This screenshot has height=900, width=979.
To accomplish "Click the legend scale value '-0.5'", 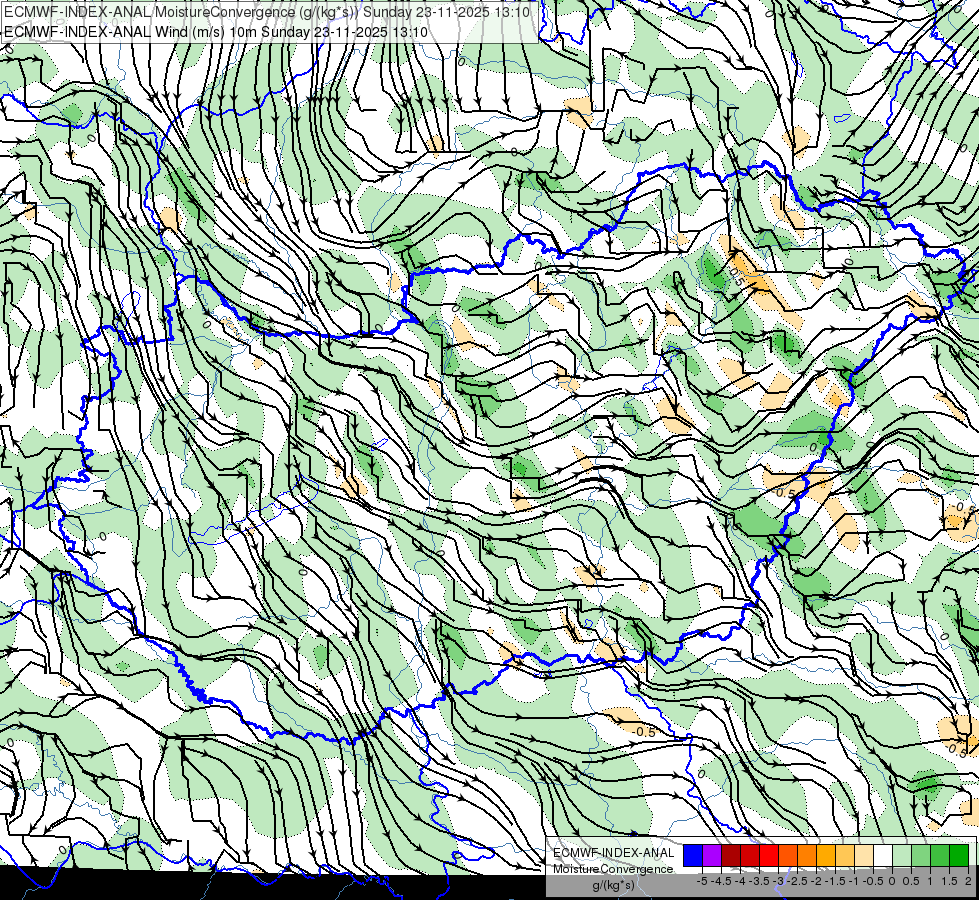I will [x=873, y=881].
